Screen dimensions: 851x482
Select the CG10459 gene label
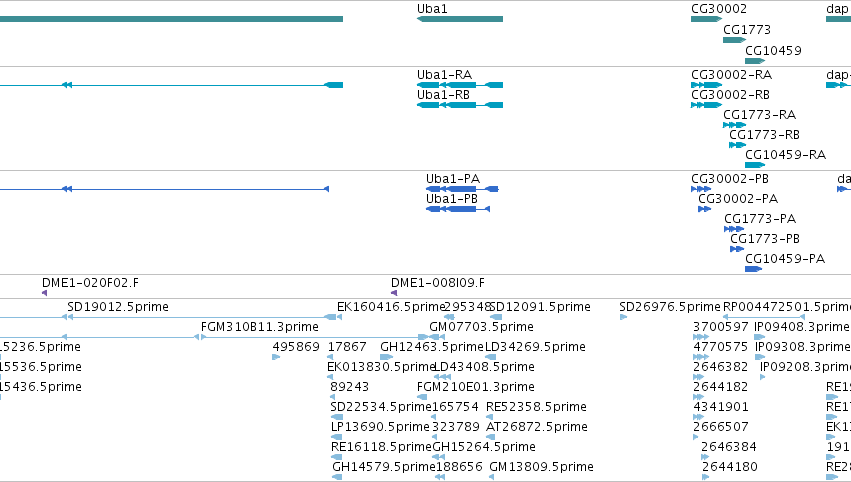(773, 50)
